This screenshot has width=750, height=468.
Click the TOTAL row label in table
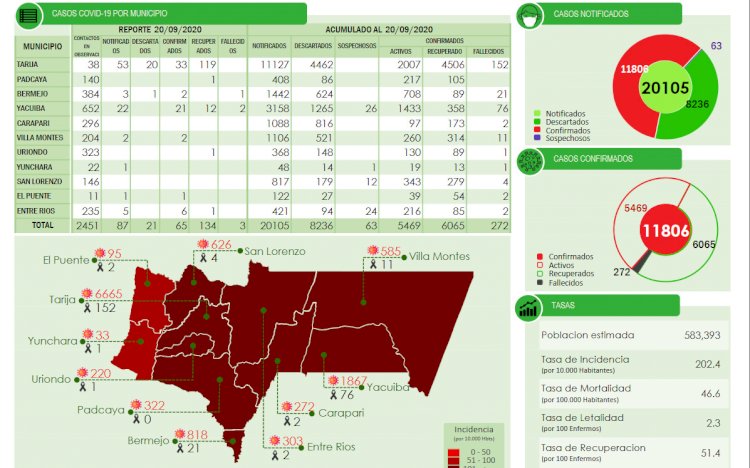click(x=43, y=225)
